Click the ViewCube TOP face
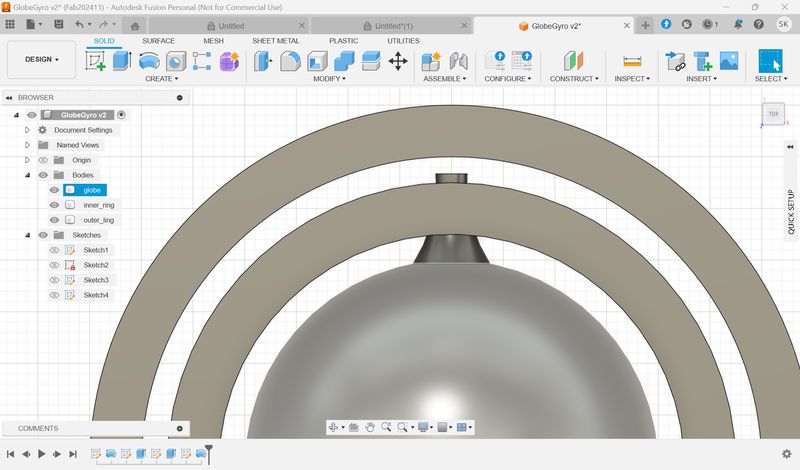This screenshot has height=470, width=800. (x=773, y=114)
